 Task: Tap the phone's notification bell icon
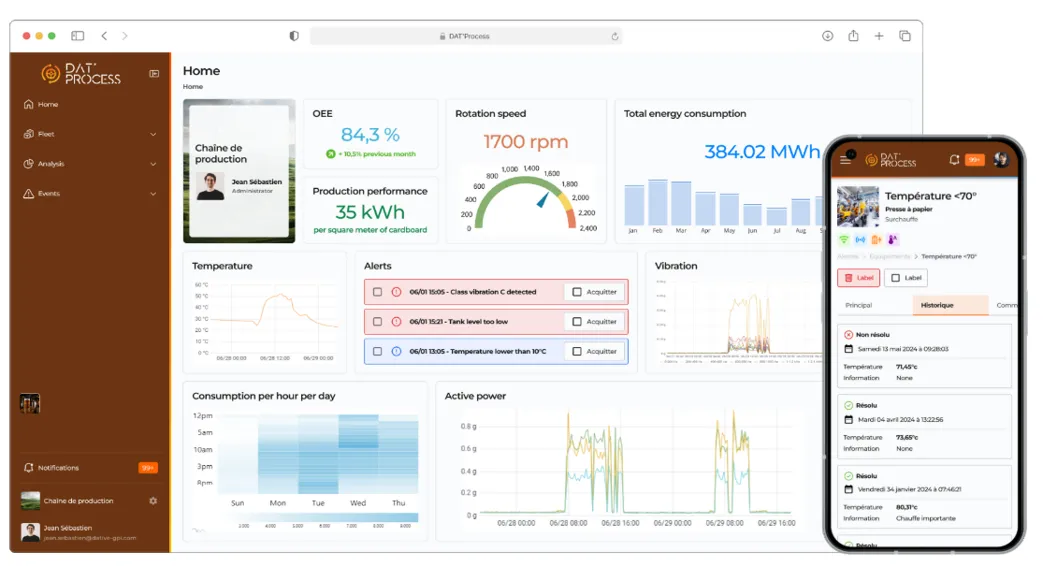point(954,160)
